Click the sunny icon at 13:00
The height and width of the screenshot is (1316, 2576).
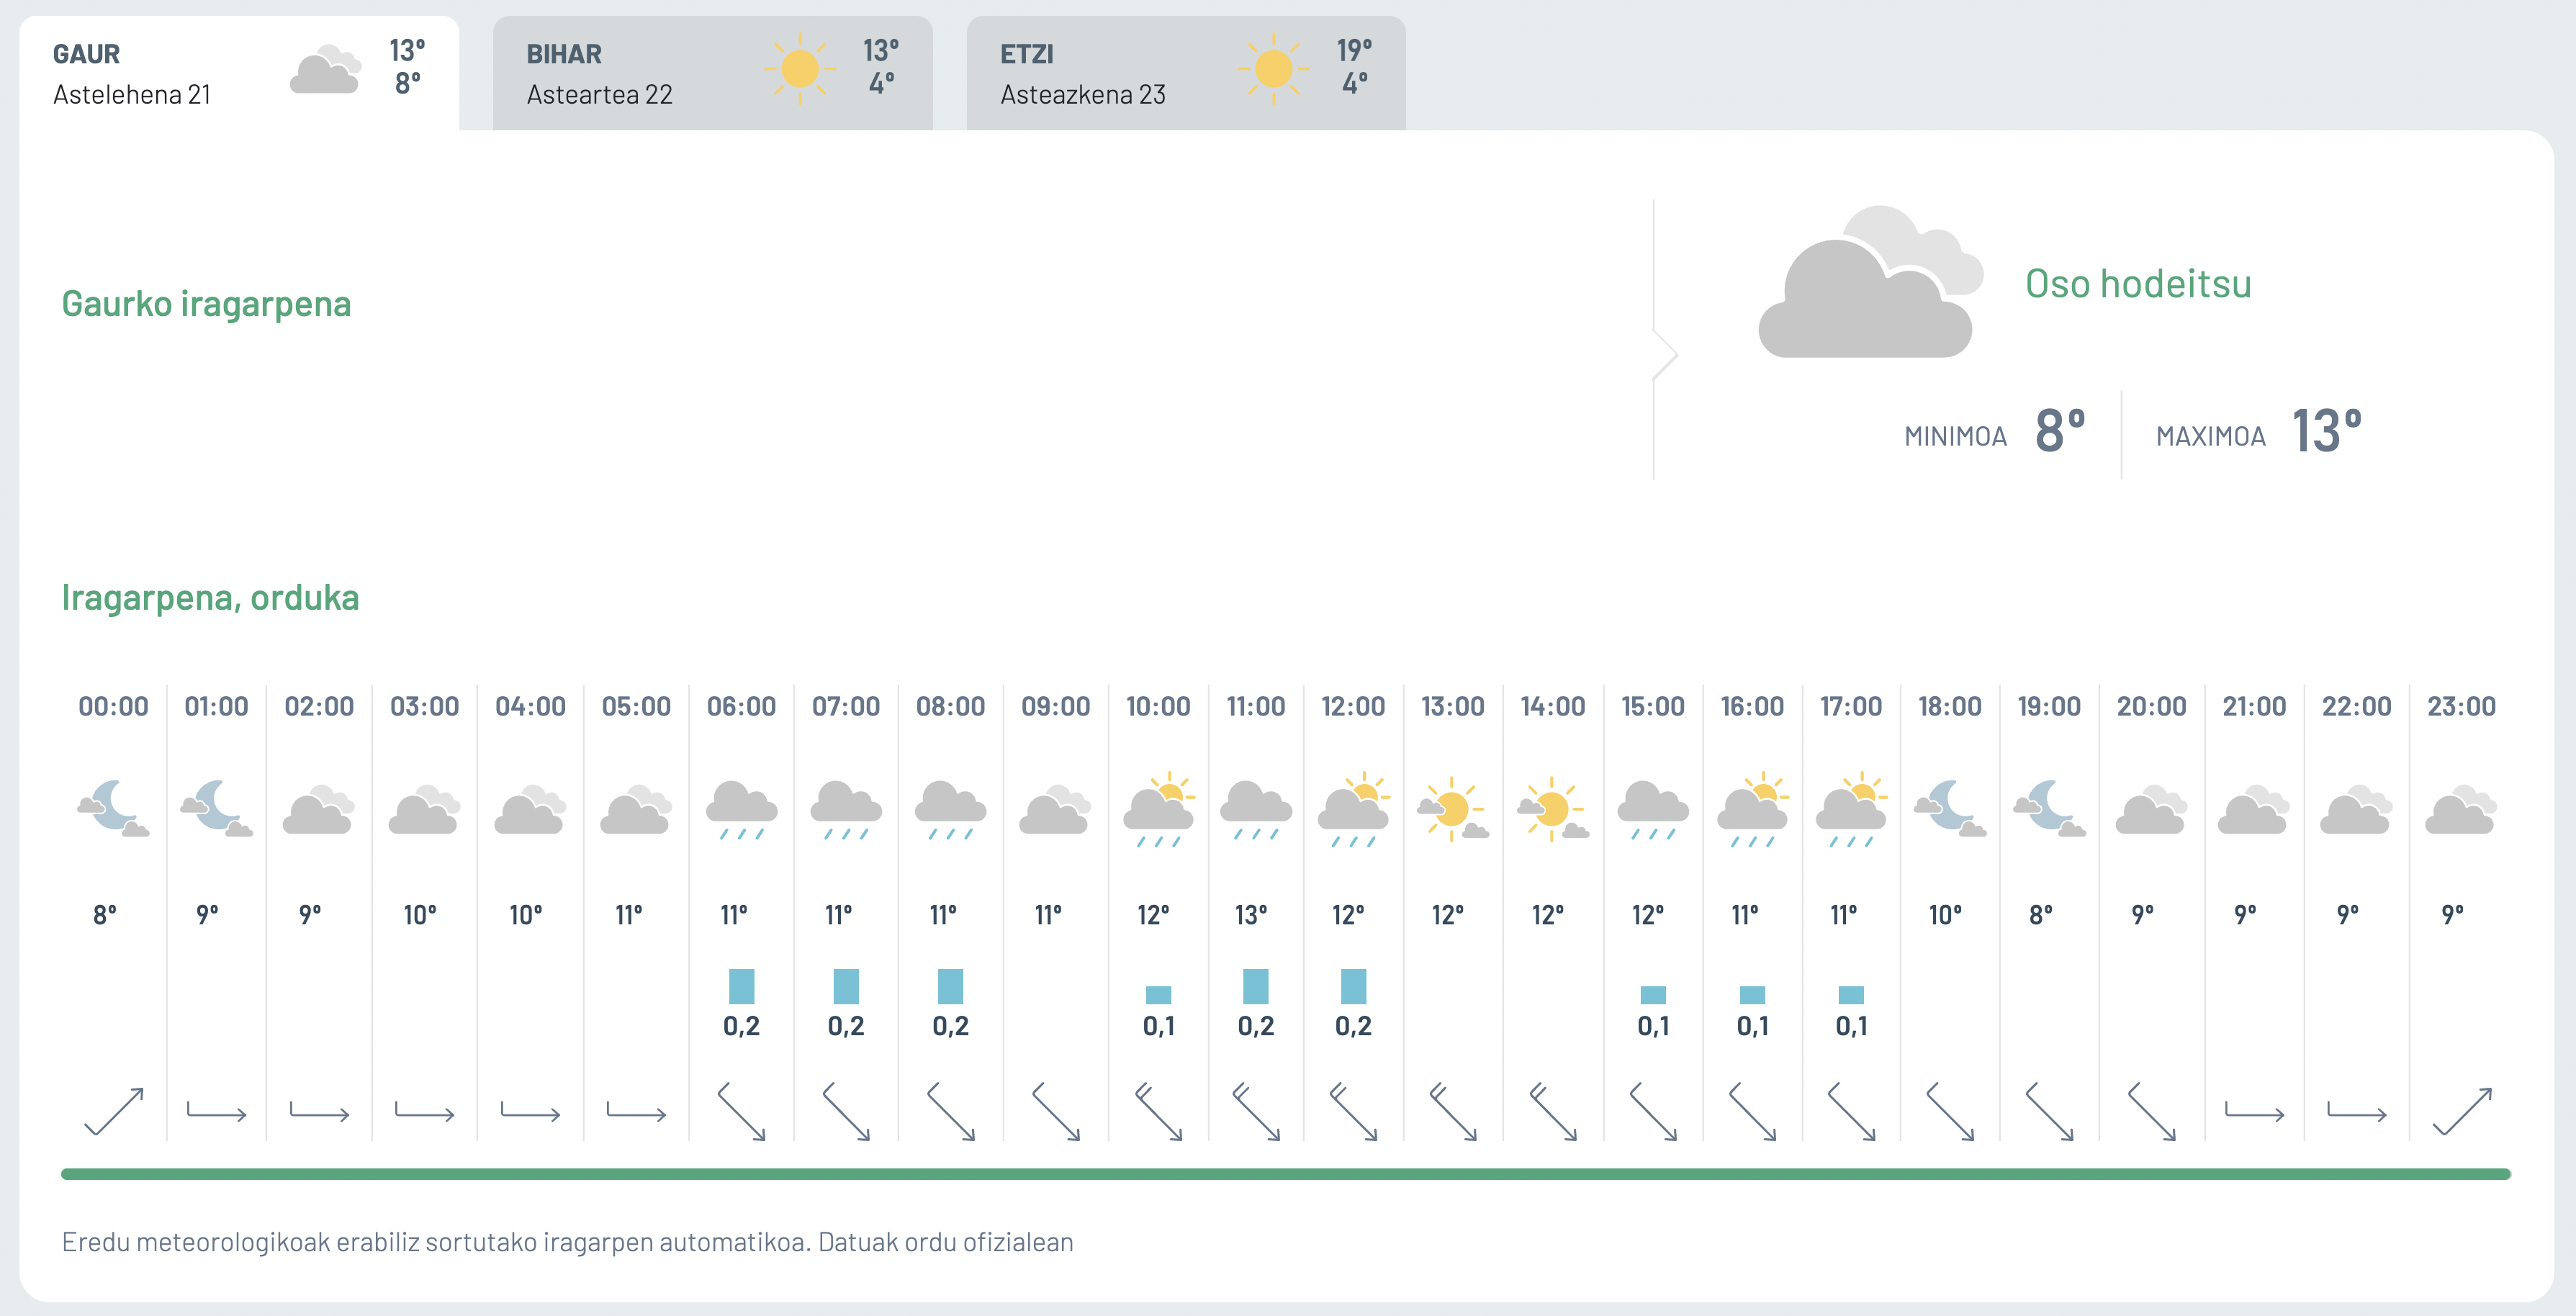[x=1453, y=808]
